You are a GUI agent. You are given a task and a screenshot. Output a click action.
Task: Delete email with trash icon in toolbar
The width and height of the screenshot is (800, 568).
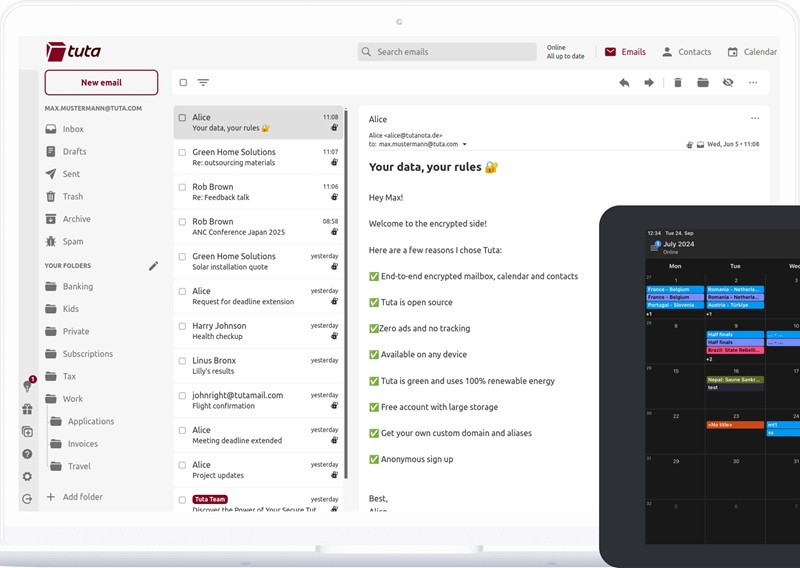click(678, 83)
